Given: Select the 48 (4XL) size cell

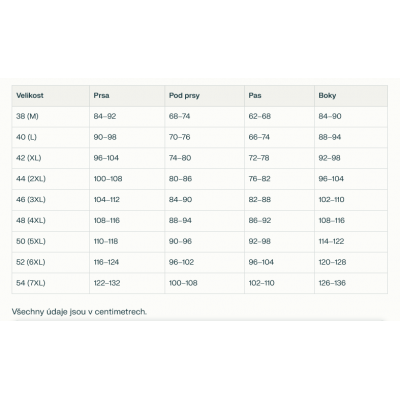Looking at the screenshot, I should pos(51,221).
